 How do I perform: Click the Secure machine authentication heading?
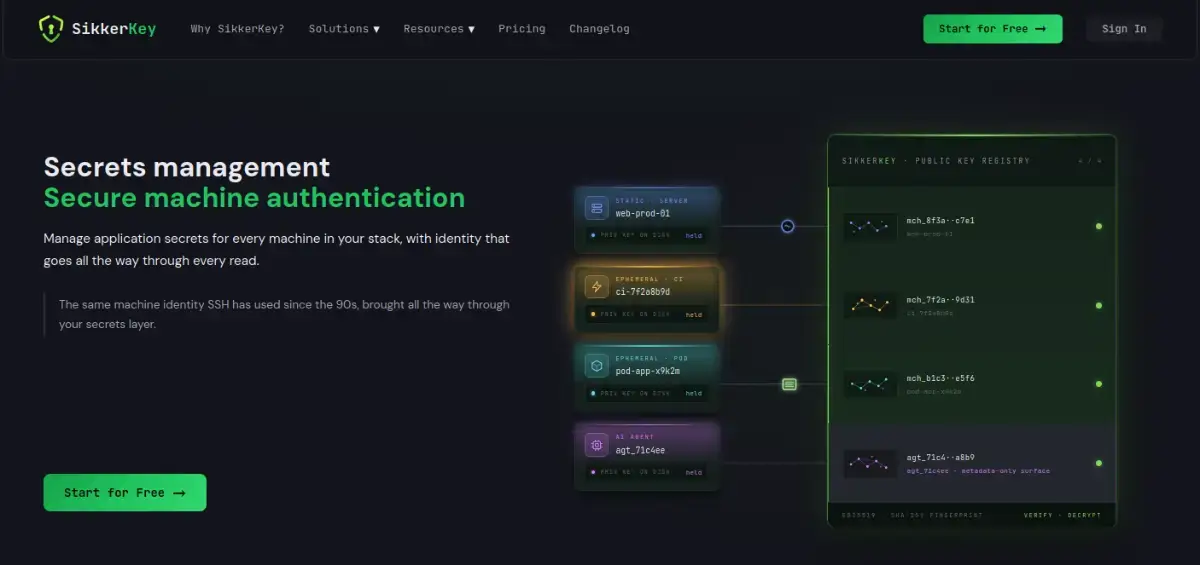click(x=254, y=197)
